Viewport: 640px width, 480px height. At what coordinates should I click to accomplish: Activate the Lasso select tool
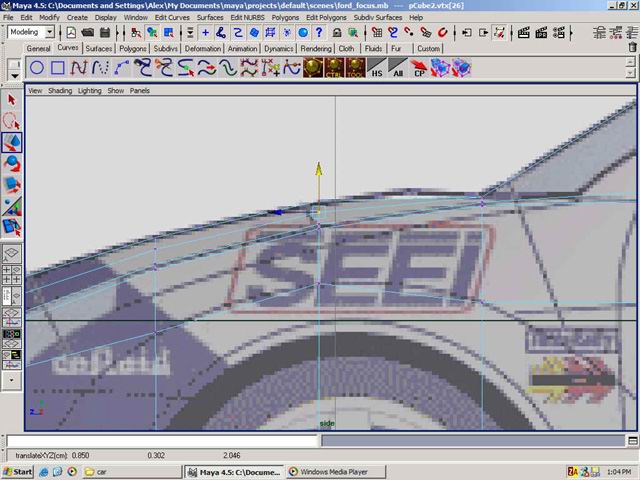click(x=12, y=121)
